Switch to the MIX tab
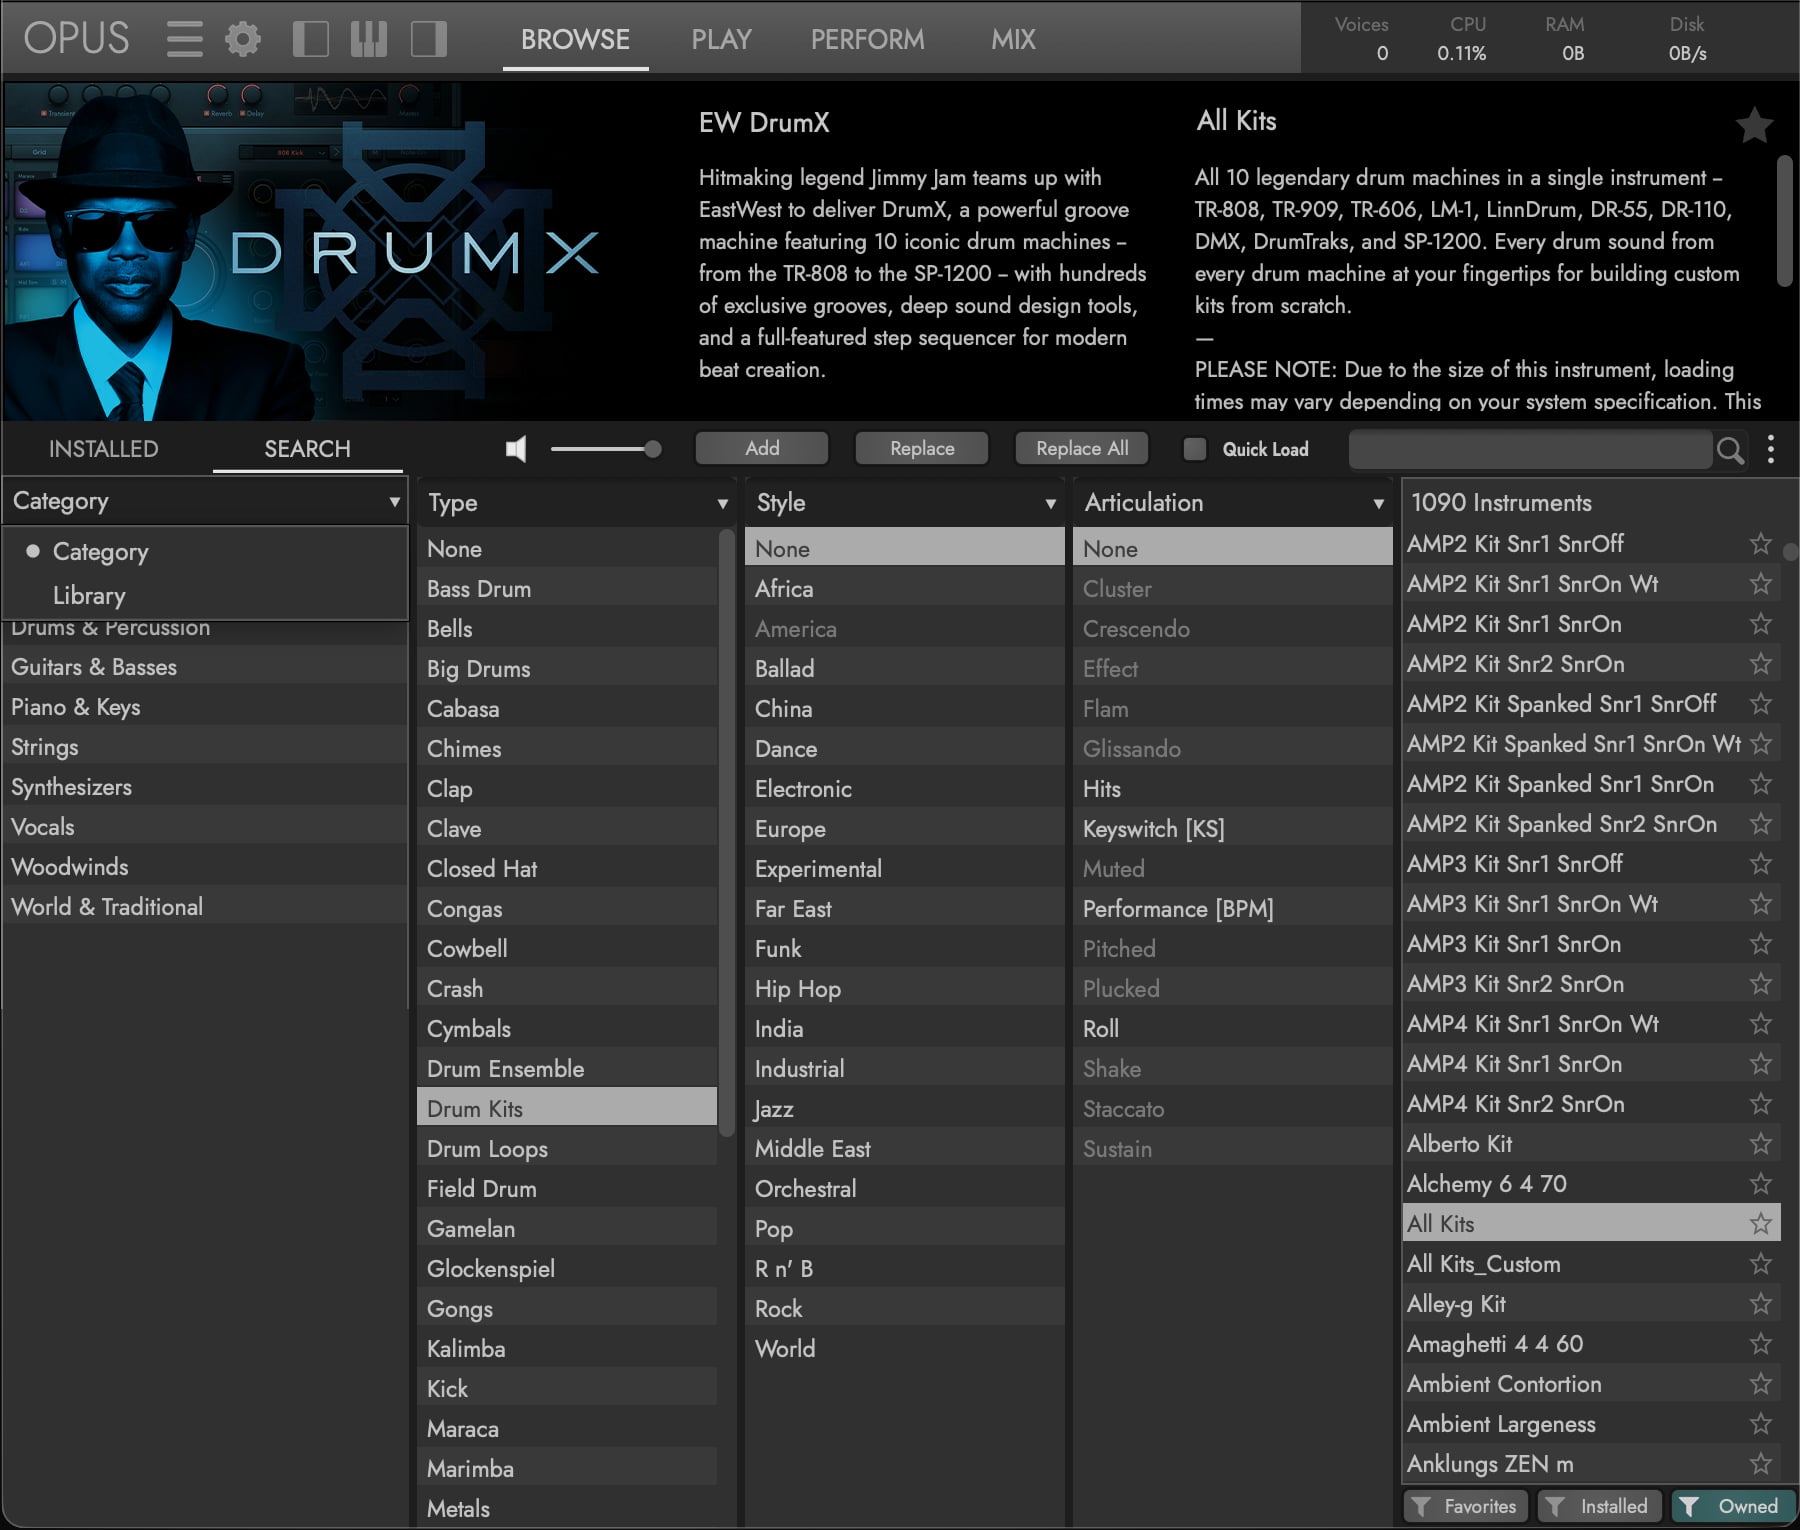The image size is (1800, 1530). [1013, 39]
